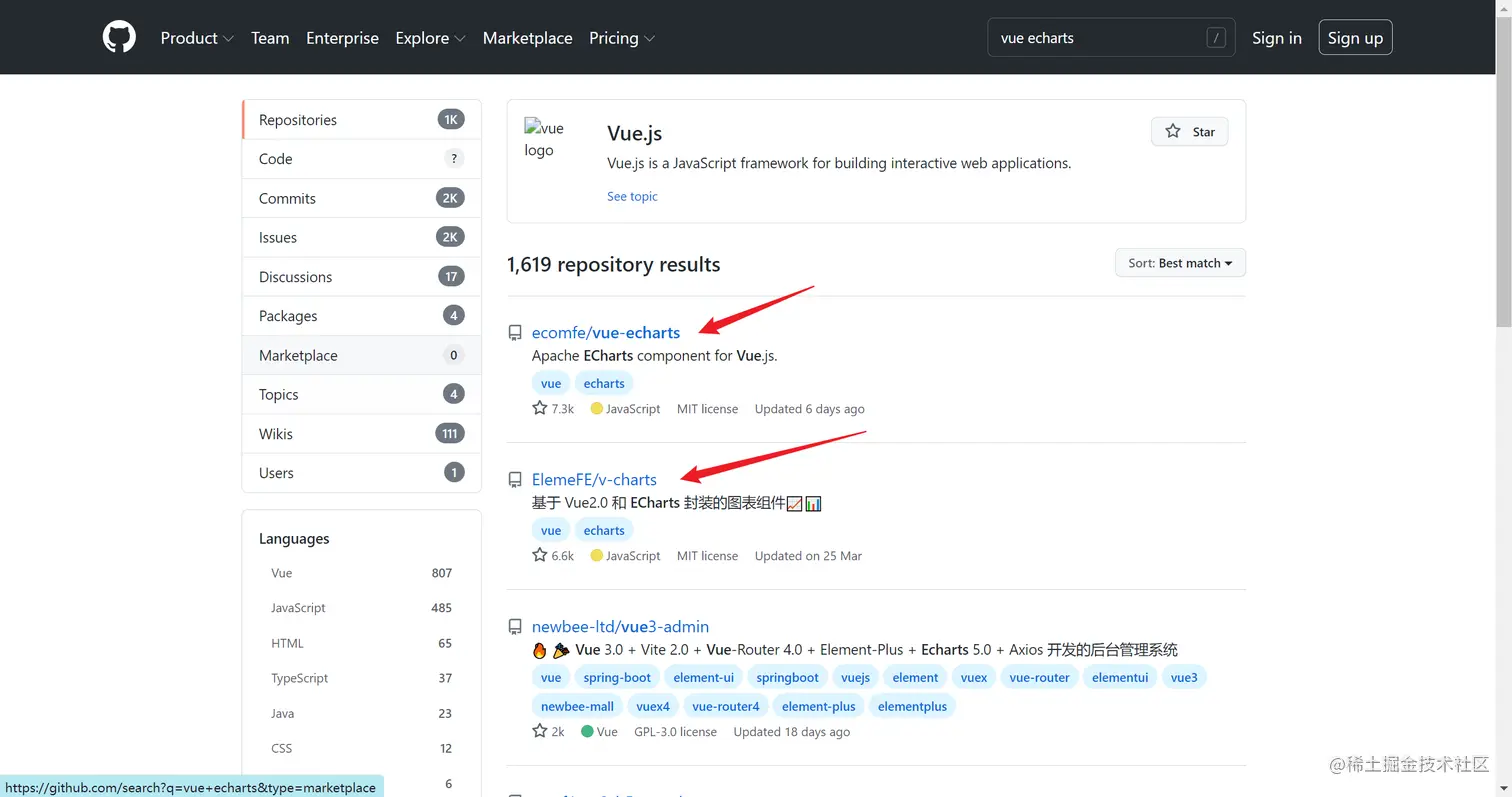
Task: Click the repo icon beside ElemeFE/v-charts
Action: [x=515, y=480]
